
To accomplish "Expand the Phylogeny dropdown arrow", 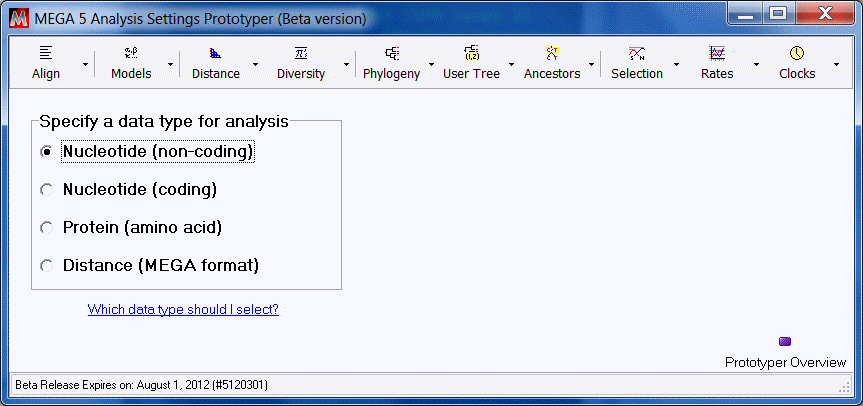I will (x=432, y=64).
